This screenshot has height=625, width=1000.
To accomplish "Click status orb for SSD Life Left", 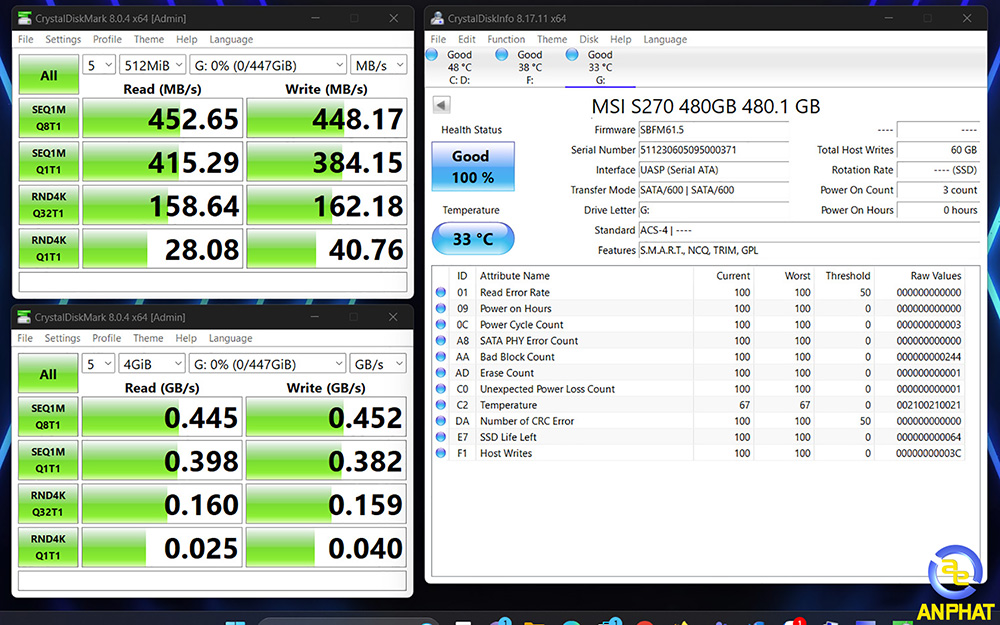I will 441,437.
